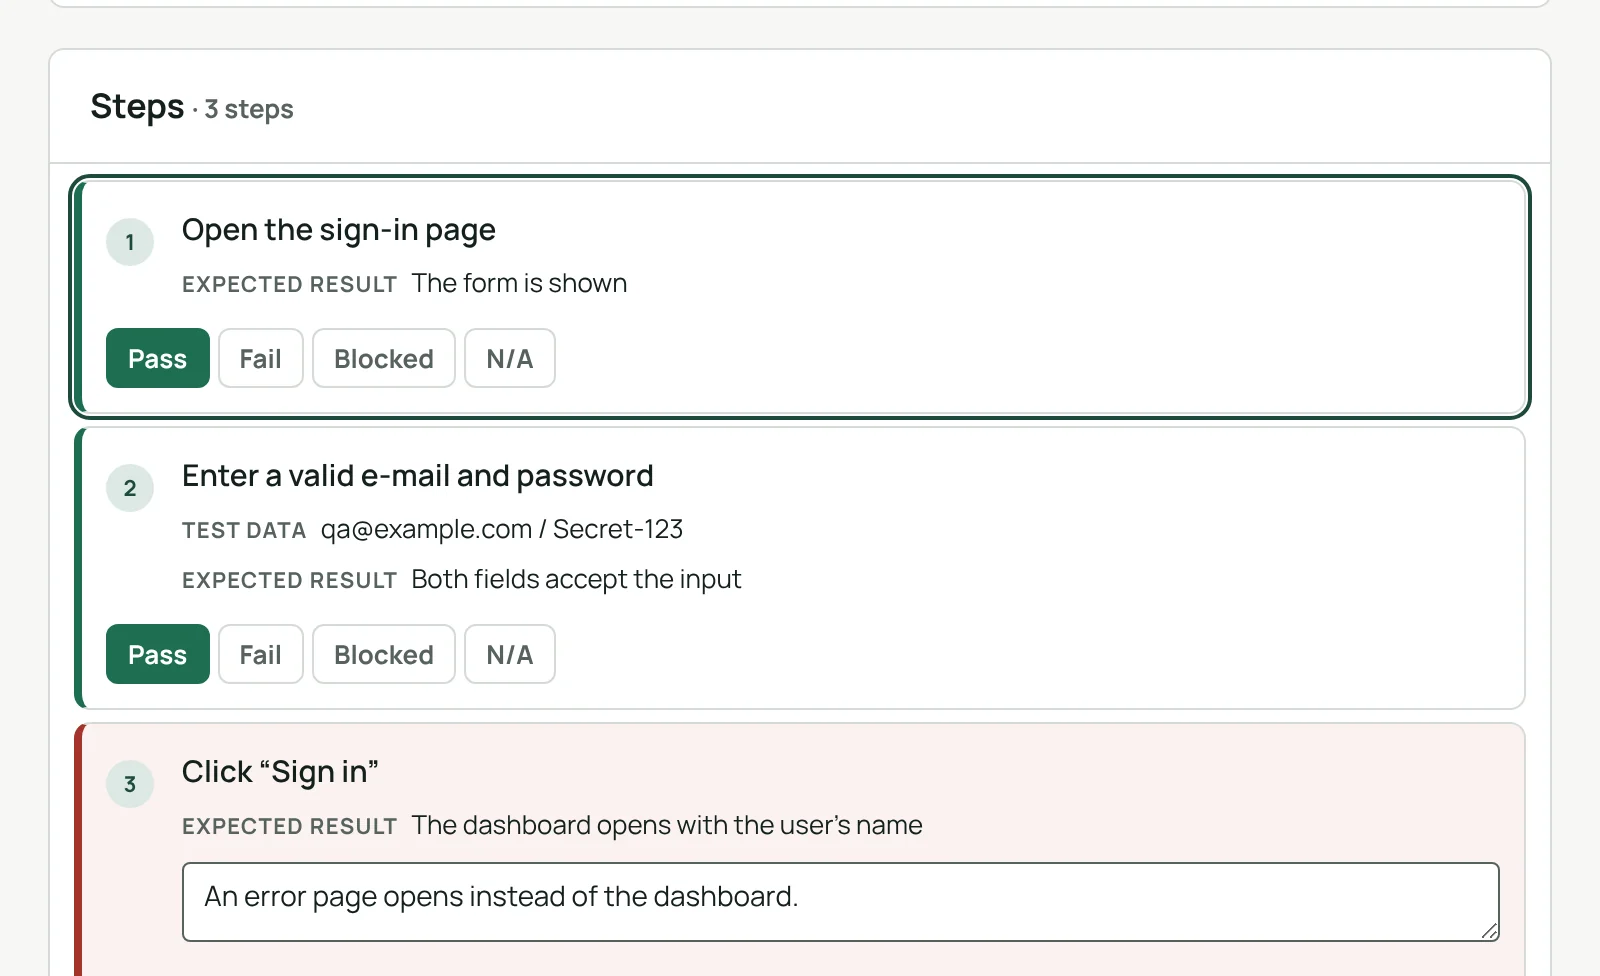Screen dimensions: 1600x976
Task: Mark step 2 'Enter a valid e-mail' as Pass
Action: 158,654
